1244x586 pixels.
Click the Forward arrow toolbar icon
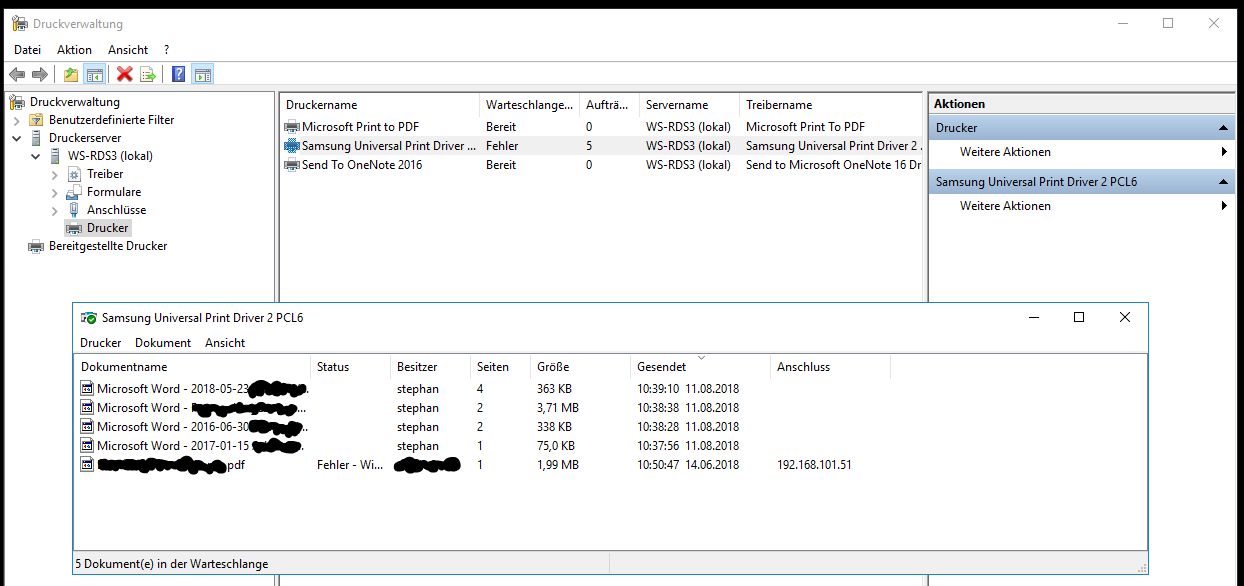(x=40, y=74)
